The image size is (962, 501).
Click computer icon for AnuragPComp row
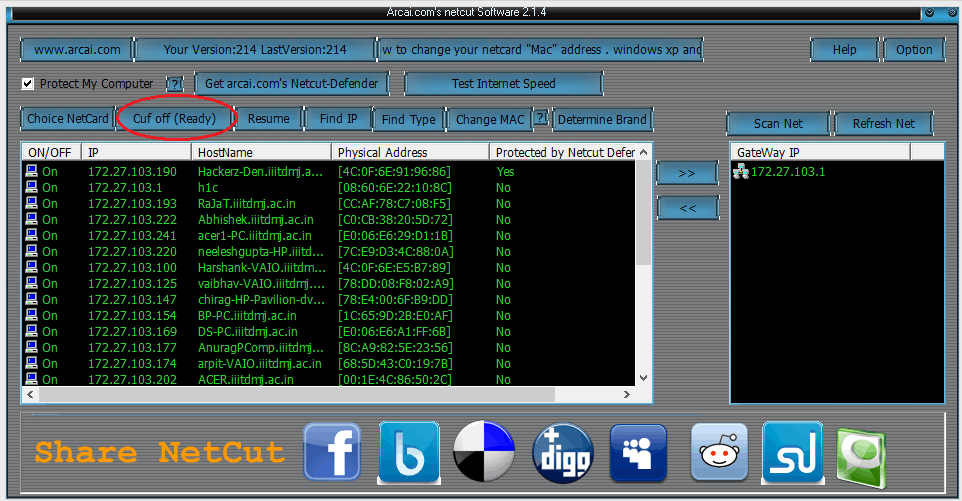(x=31, y=346)
